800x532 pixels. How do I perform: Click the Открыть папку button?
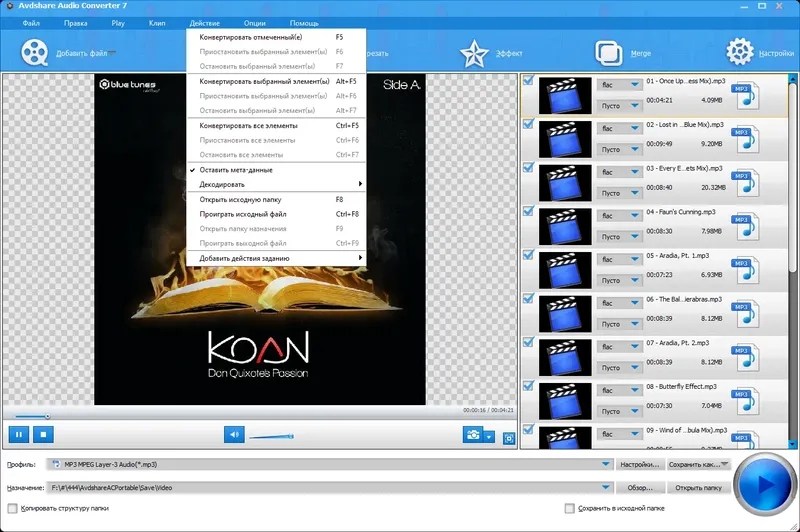click(x=698, y=488)
